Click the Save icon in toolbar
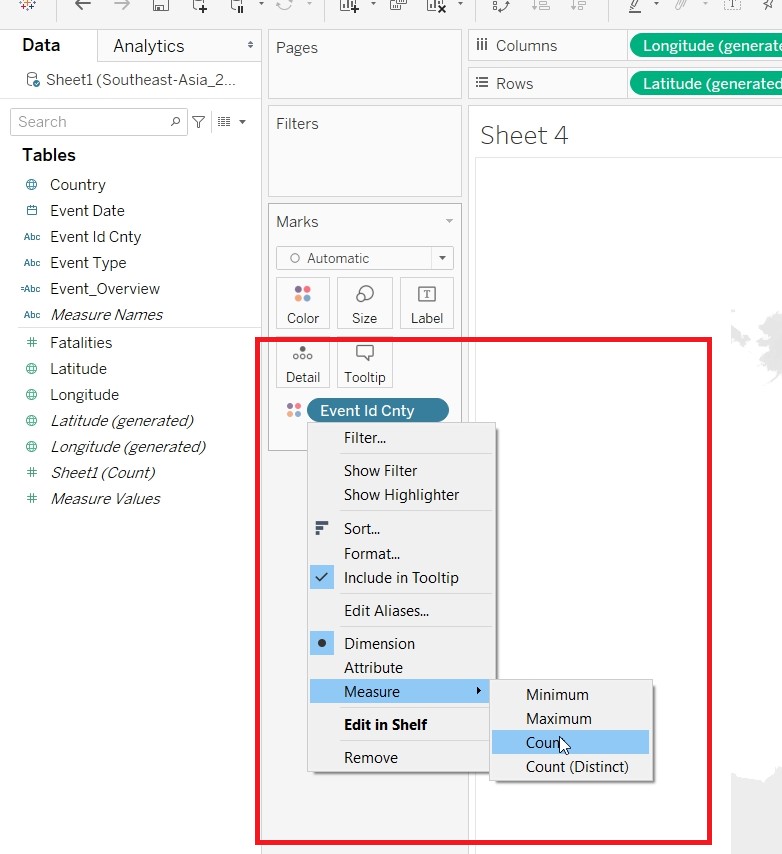782x854 pixels. click(160, 5)
